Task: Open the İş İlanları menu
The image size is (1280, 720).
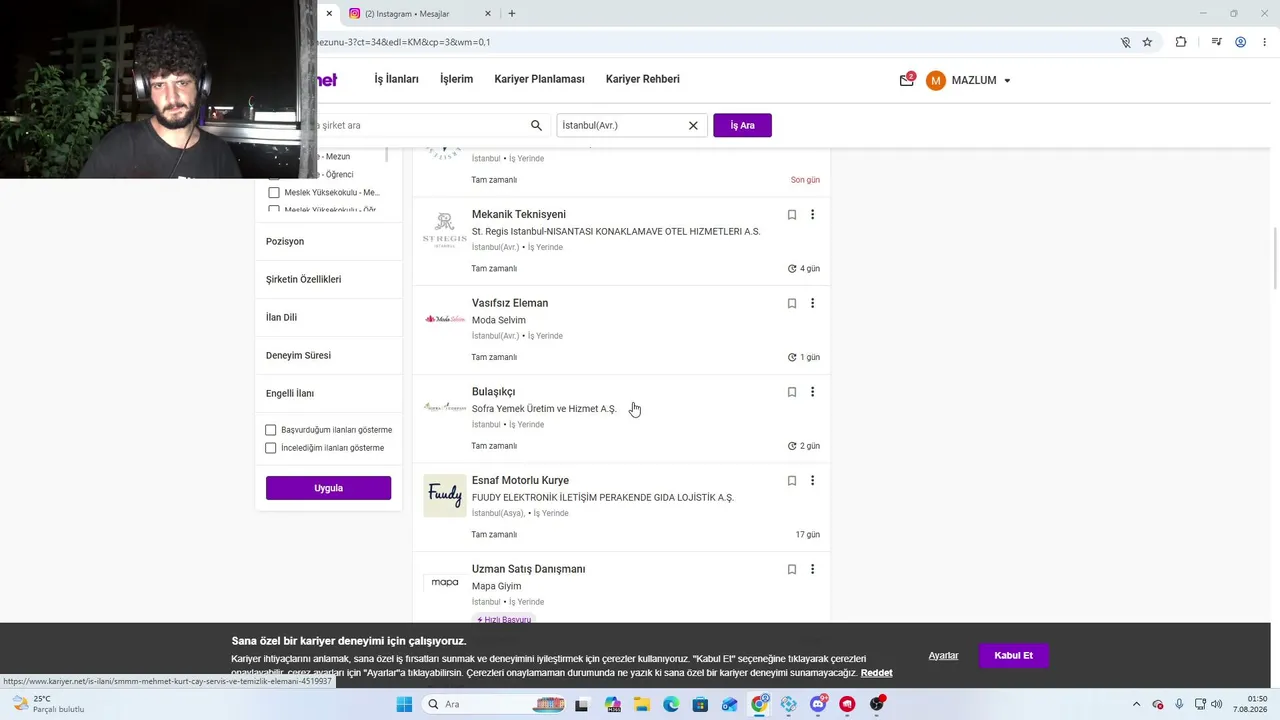Action: pos(396,79)
